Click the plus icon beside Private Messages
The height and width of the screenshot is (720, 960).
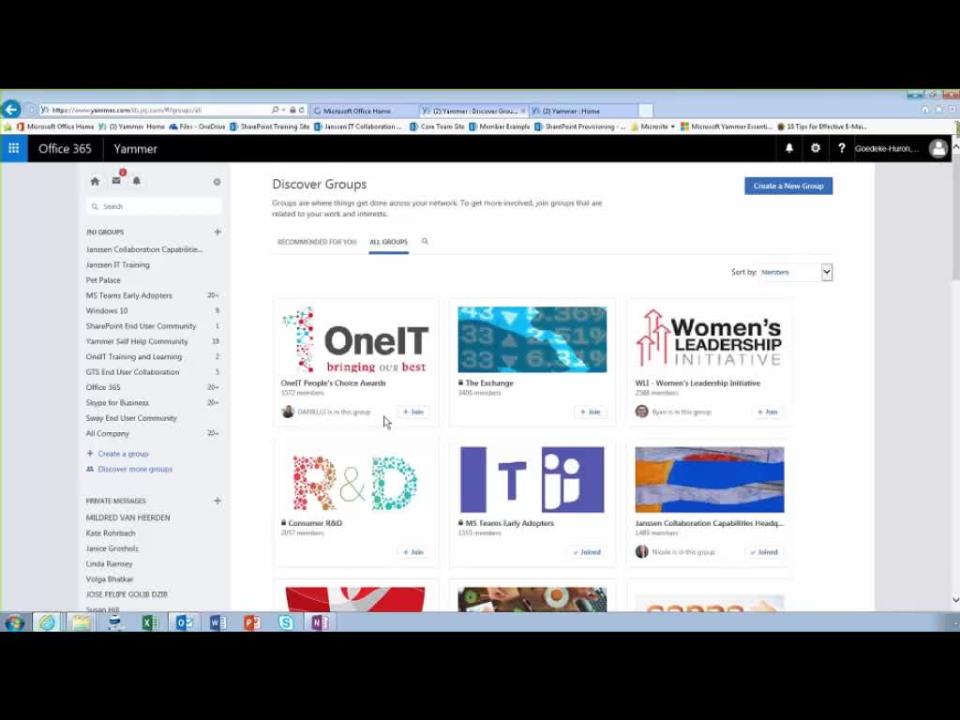pos(217,501)
